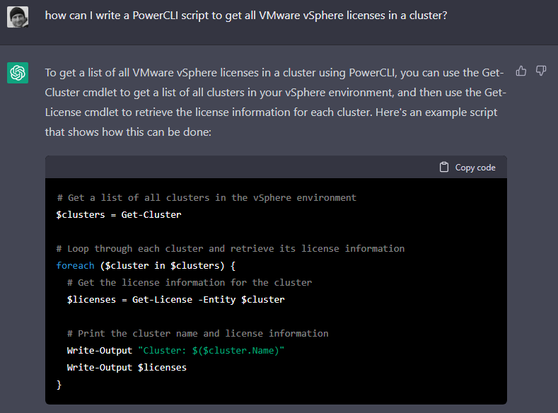Click the thumbs down feedback icon
This screenshot has width=558, height=413.
pyautogui.click(x=541, y=71)
